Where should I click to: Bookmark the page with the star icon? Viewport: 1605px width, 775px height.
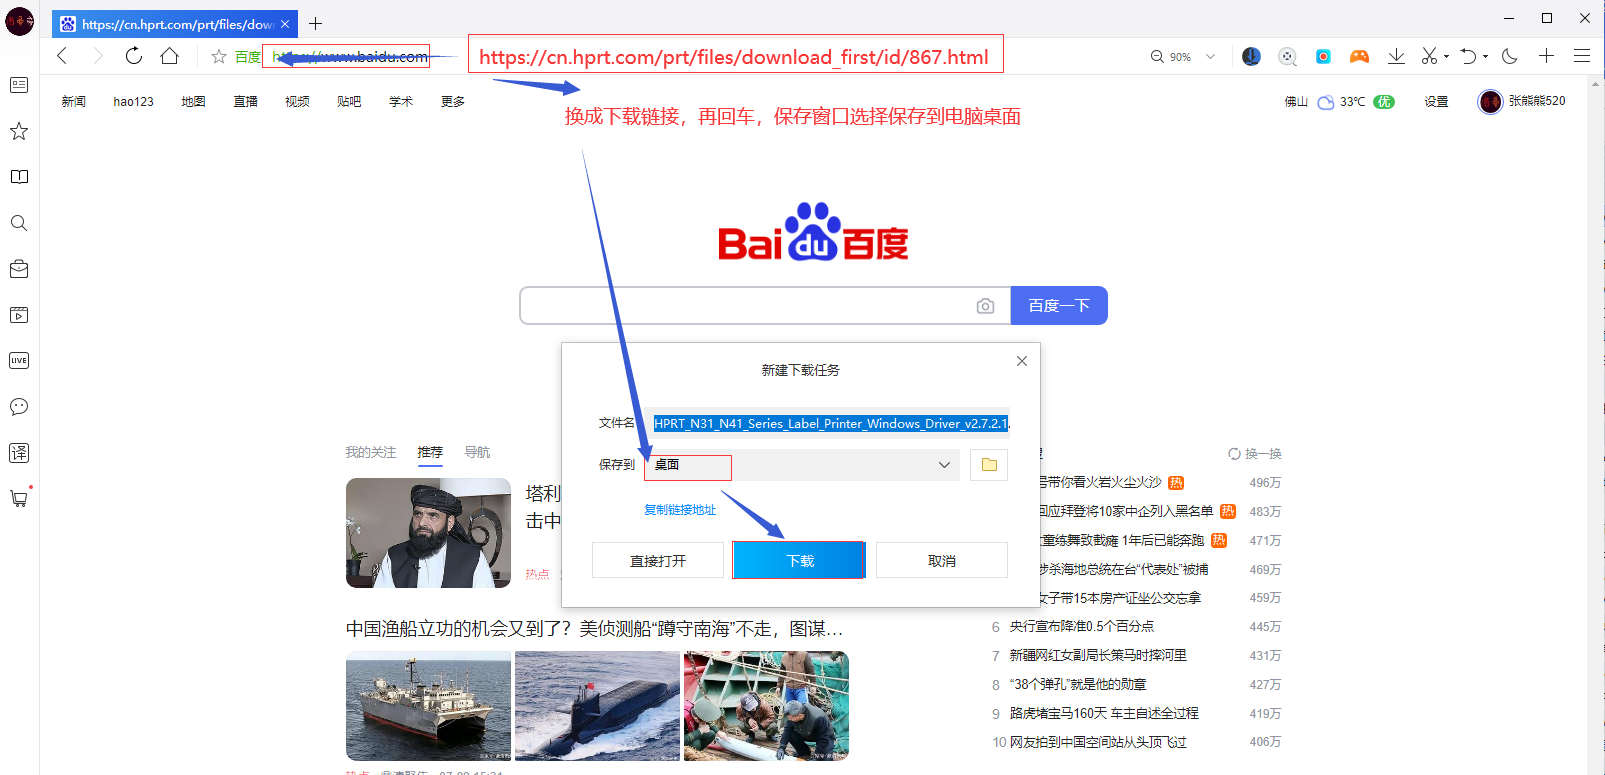[x=219, y=57]
